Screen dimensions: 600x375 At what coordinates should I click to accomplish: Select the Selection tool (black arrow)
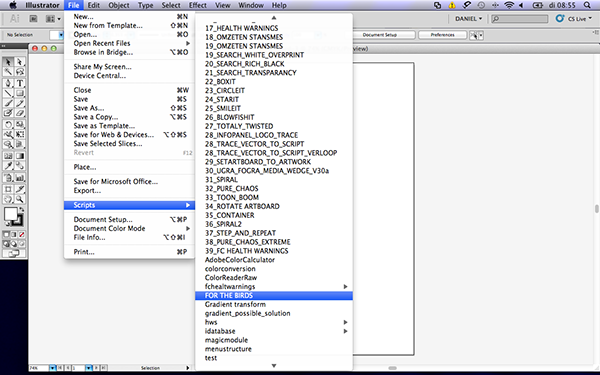8,62
